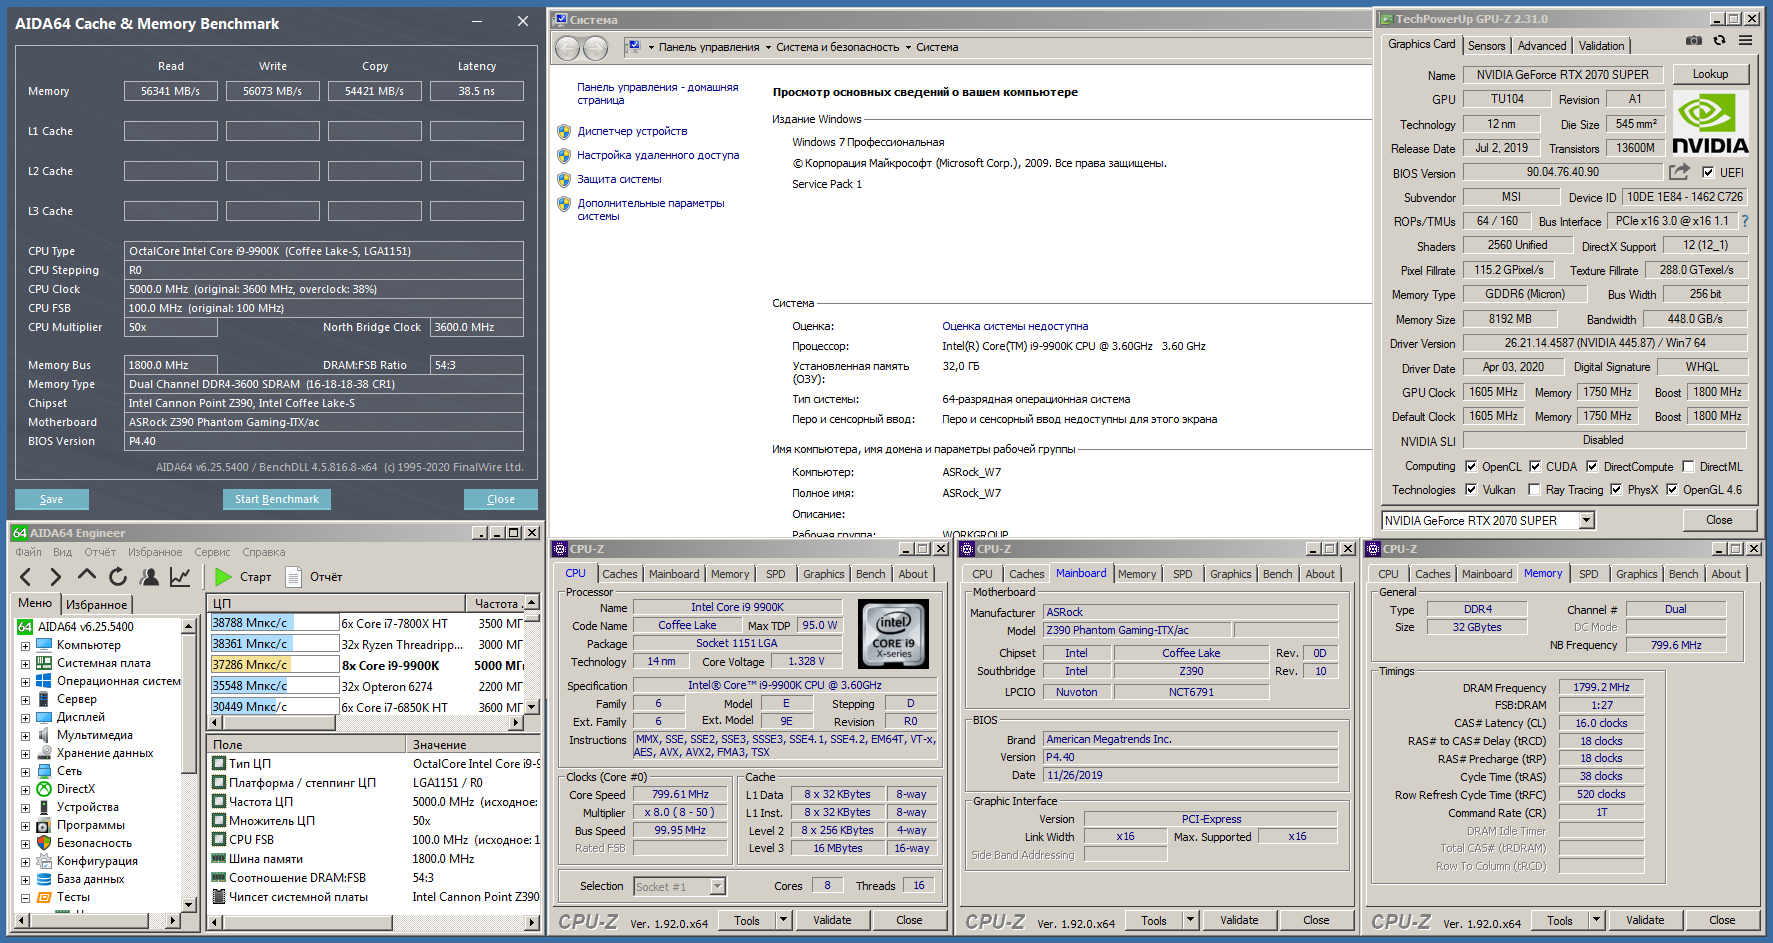The width and height of the screenshot is (1773, 943).
Task: Click the green Старт play icon
Action: pyautogui.click(x=223, y=577)
